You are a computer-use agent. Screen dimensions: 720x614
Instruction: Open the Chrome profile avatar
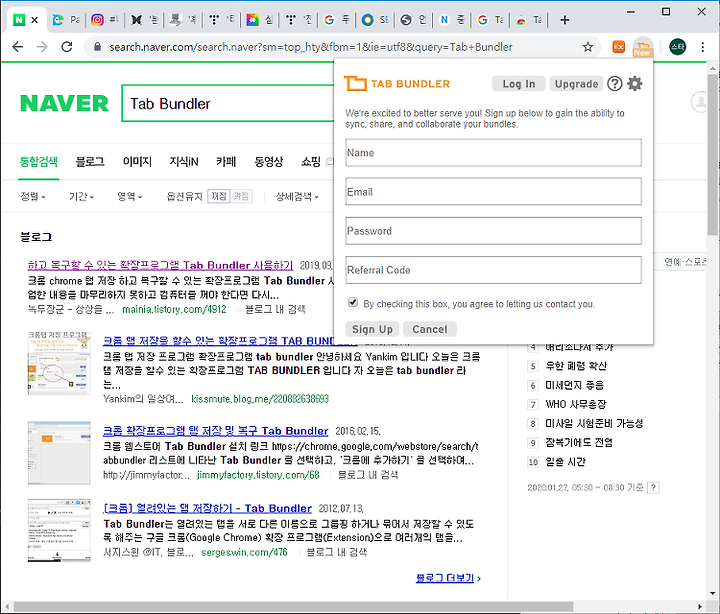pos(677,47)
